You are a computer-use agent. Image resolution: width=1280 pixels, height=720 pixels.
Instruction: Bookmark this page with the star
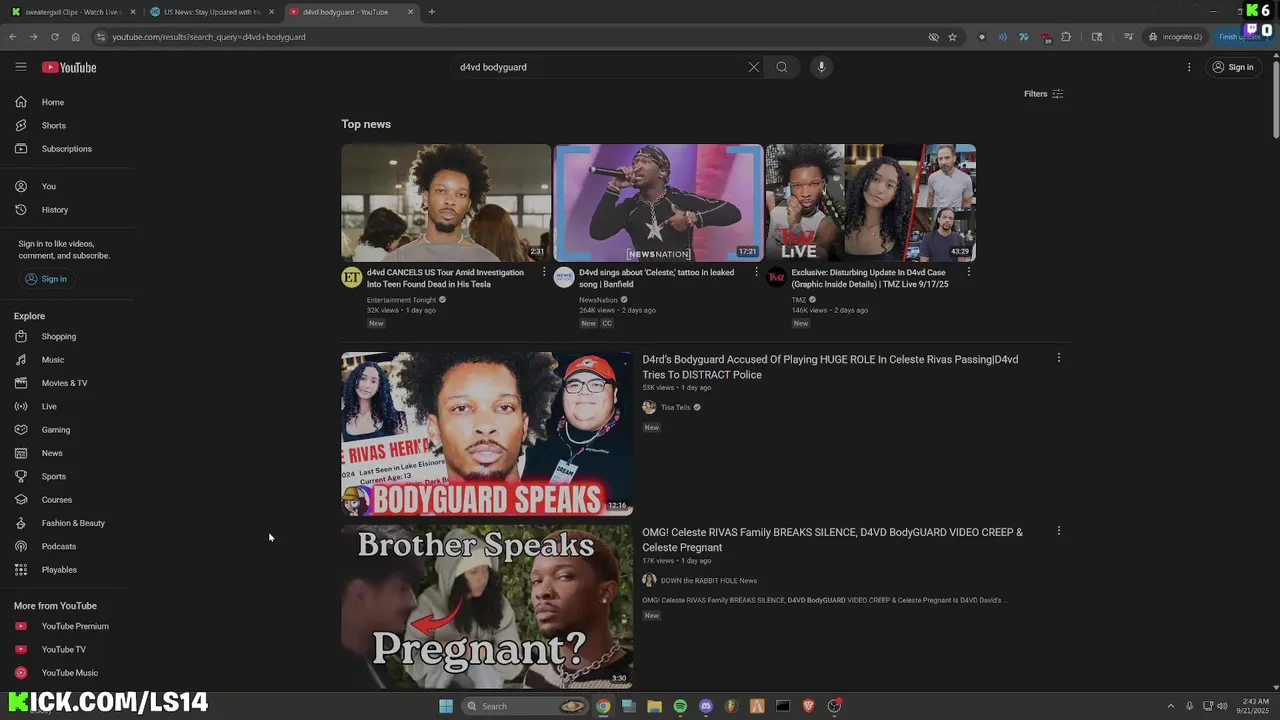tap(952, 37)
